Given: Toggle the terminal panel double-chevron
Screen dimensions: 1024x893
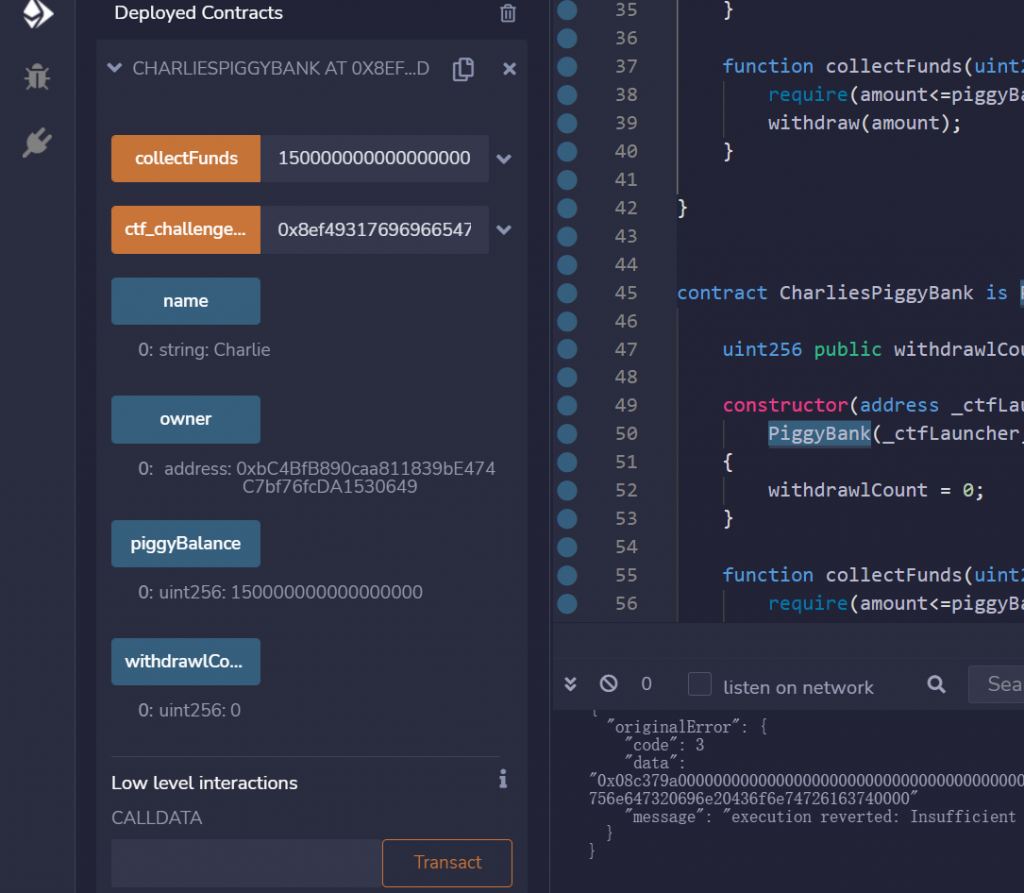Looking at the screenshot, I should [x=571, y=685].
